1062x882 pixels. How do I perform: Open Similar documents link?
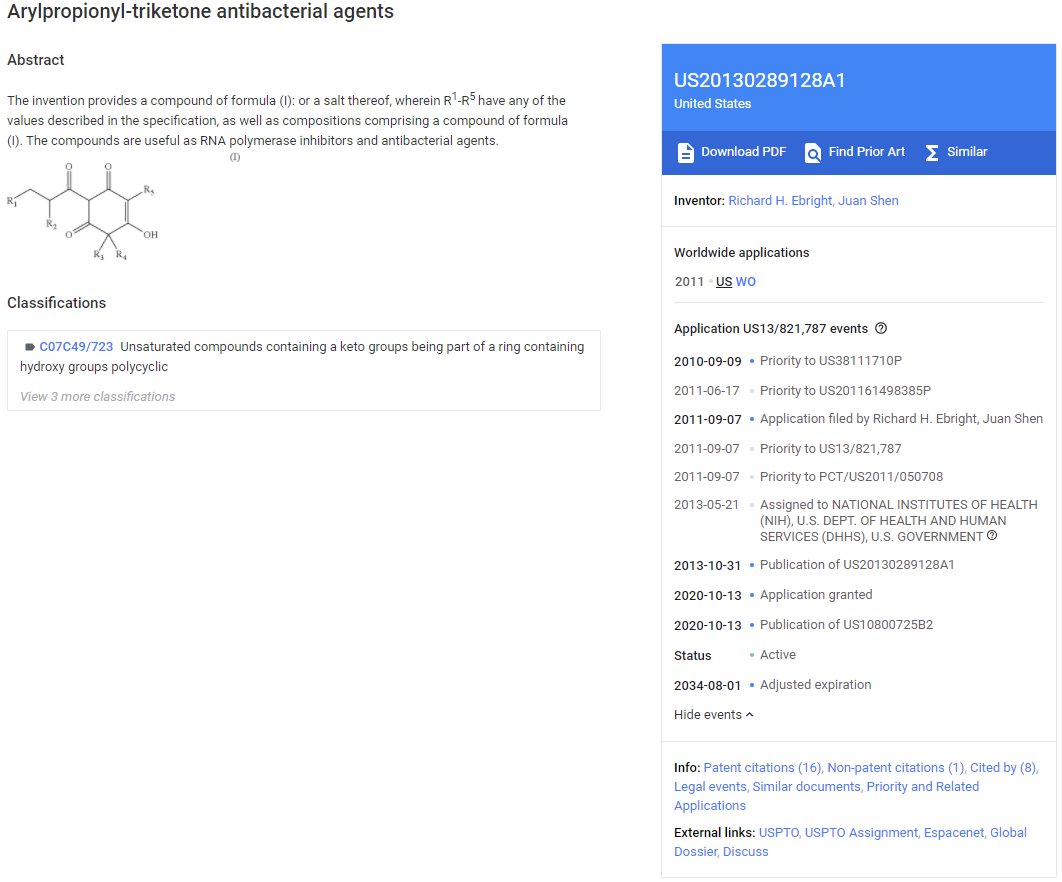click(807, 786)
